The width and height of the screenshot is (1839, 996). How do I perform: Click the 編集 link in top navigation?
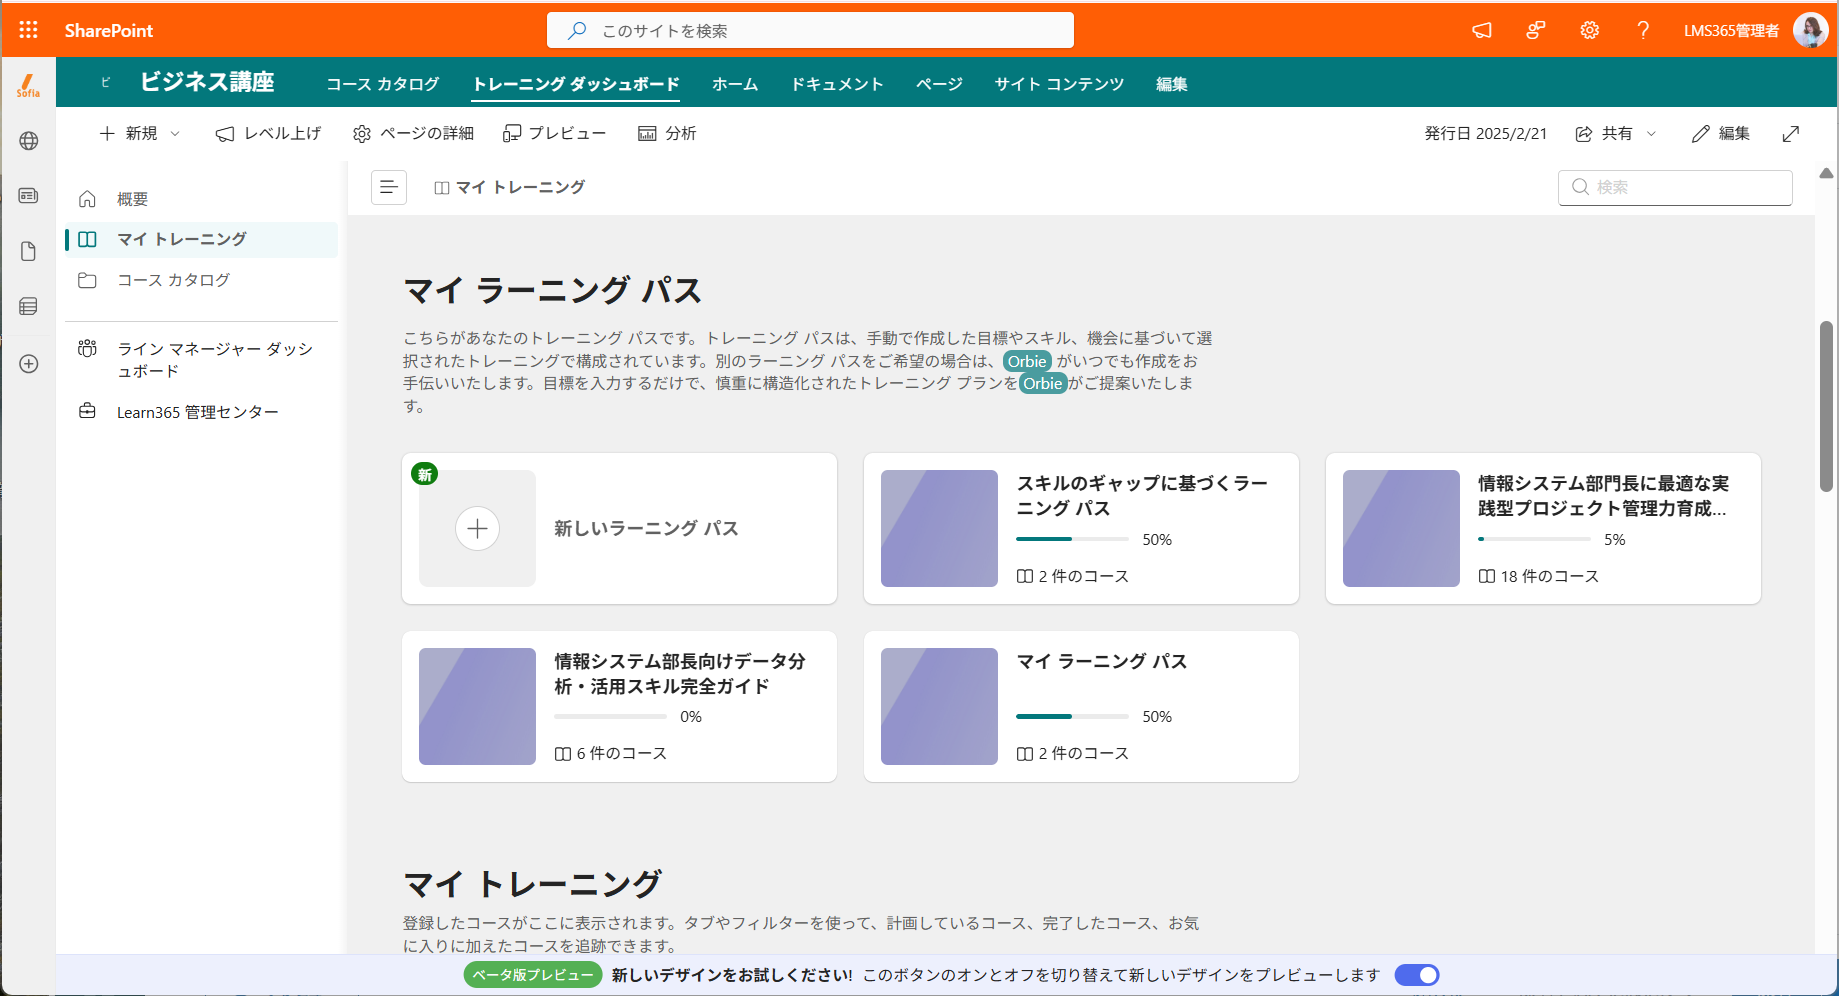pyautogui.click(x=1172, y=84)
